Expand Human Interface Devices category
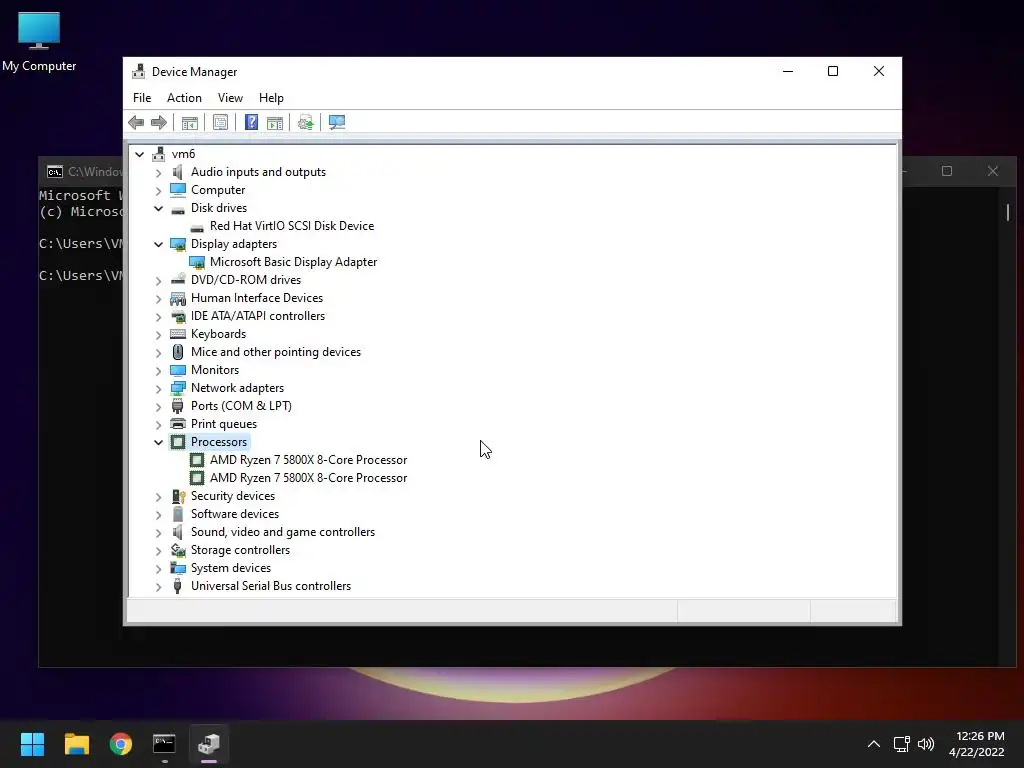Screen dimensions: 1024x768 [158, 298]
